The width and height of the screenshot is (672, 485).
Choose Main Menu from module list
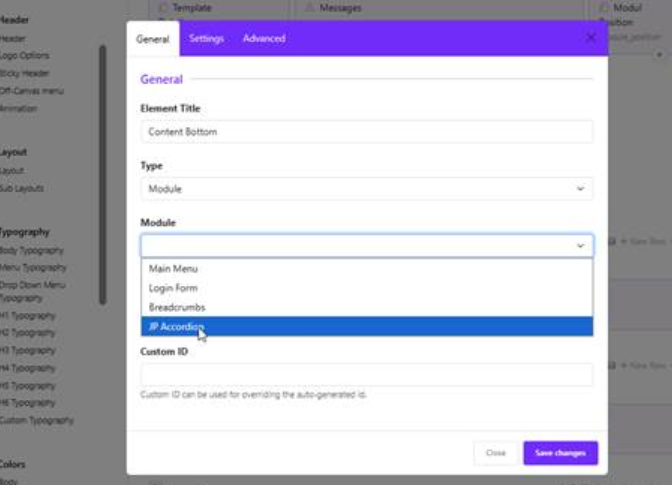[x=367, y=269]
